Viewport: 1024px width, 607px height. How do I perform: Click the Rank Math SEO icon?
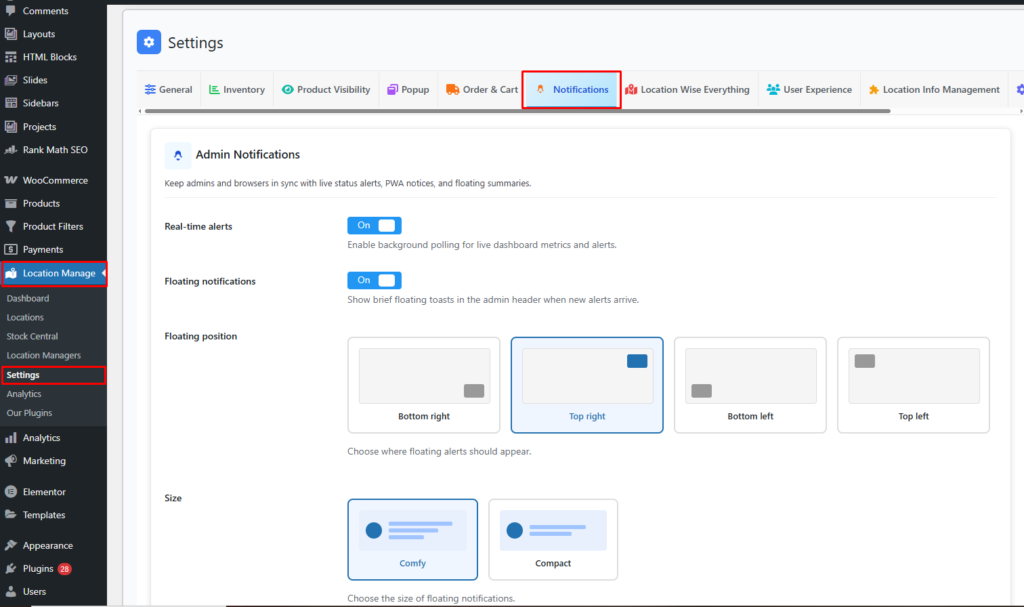point(11,150)
